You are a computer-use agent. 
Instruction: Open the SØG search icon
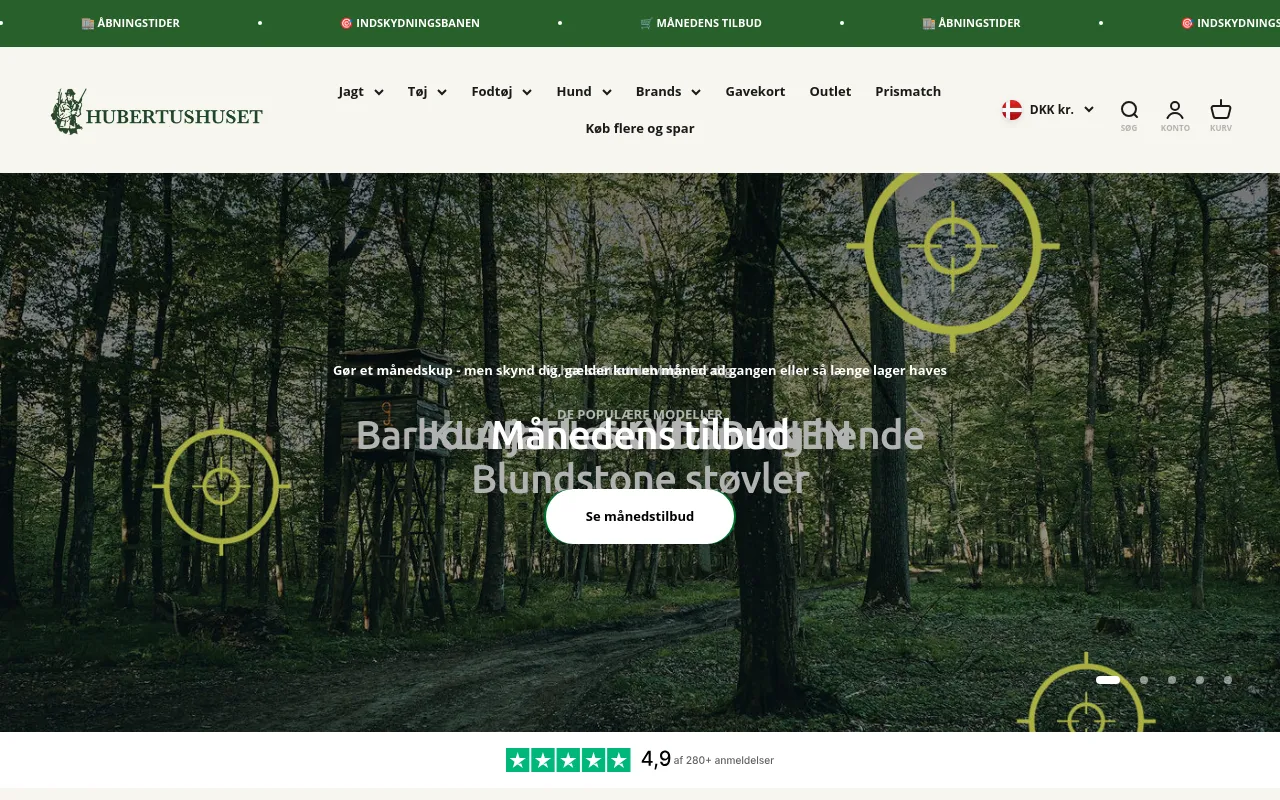(x=1129, y=110)
